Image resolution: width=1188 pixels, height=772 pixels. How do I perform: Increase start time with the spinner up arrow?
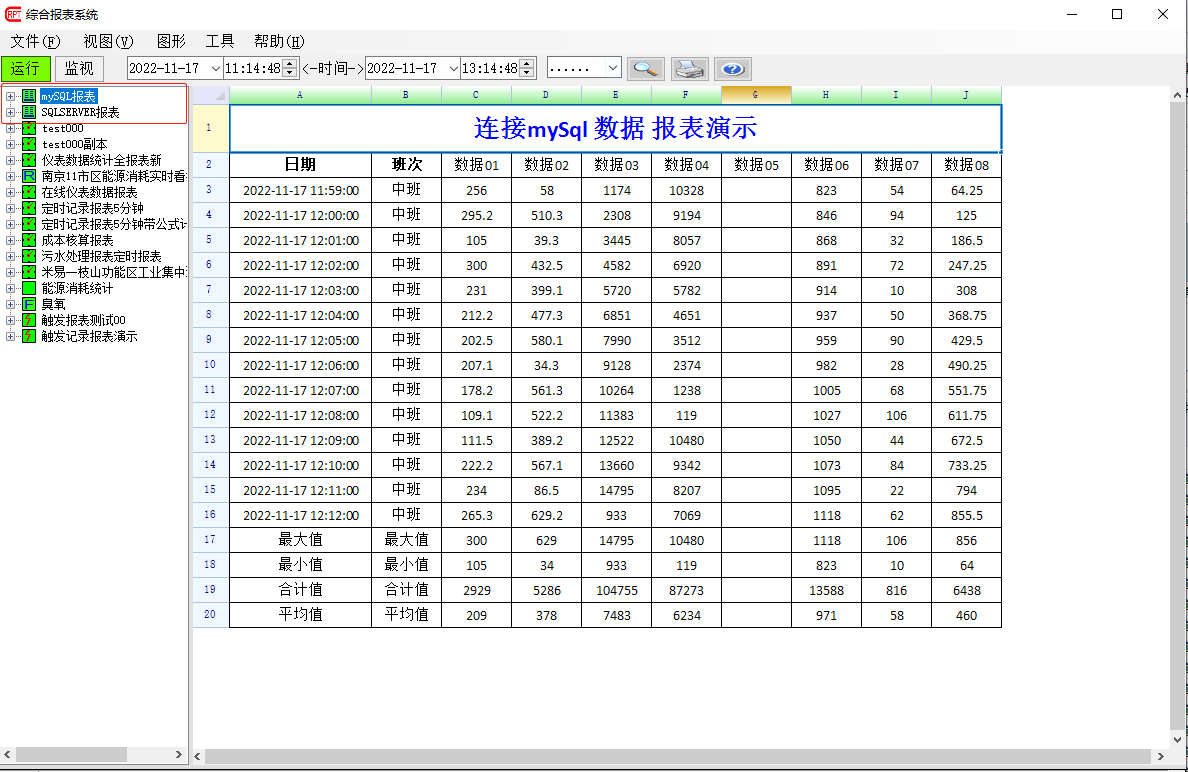pyautogui.click(x=290, y=63)
